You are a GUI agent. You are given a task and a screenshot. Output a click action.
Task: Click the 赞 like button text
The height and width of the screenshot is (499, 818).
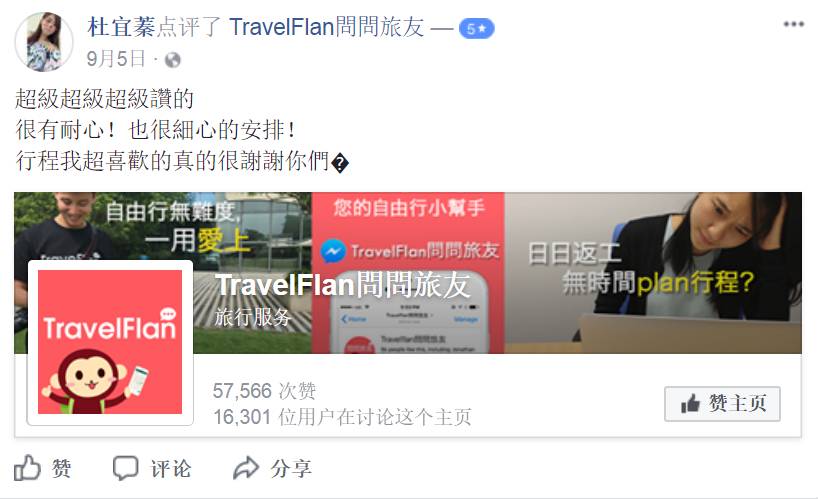click(62, 468)
